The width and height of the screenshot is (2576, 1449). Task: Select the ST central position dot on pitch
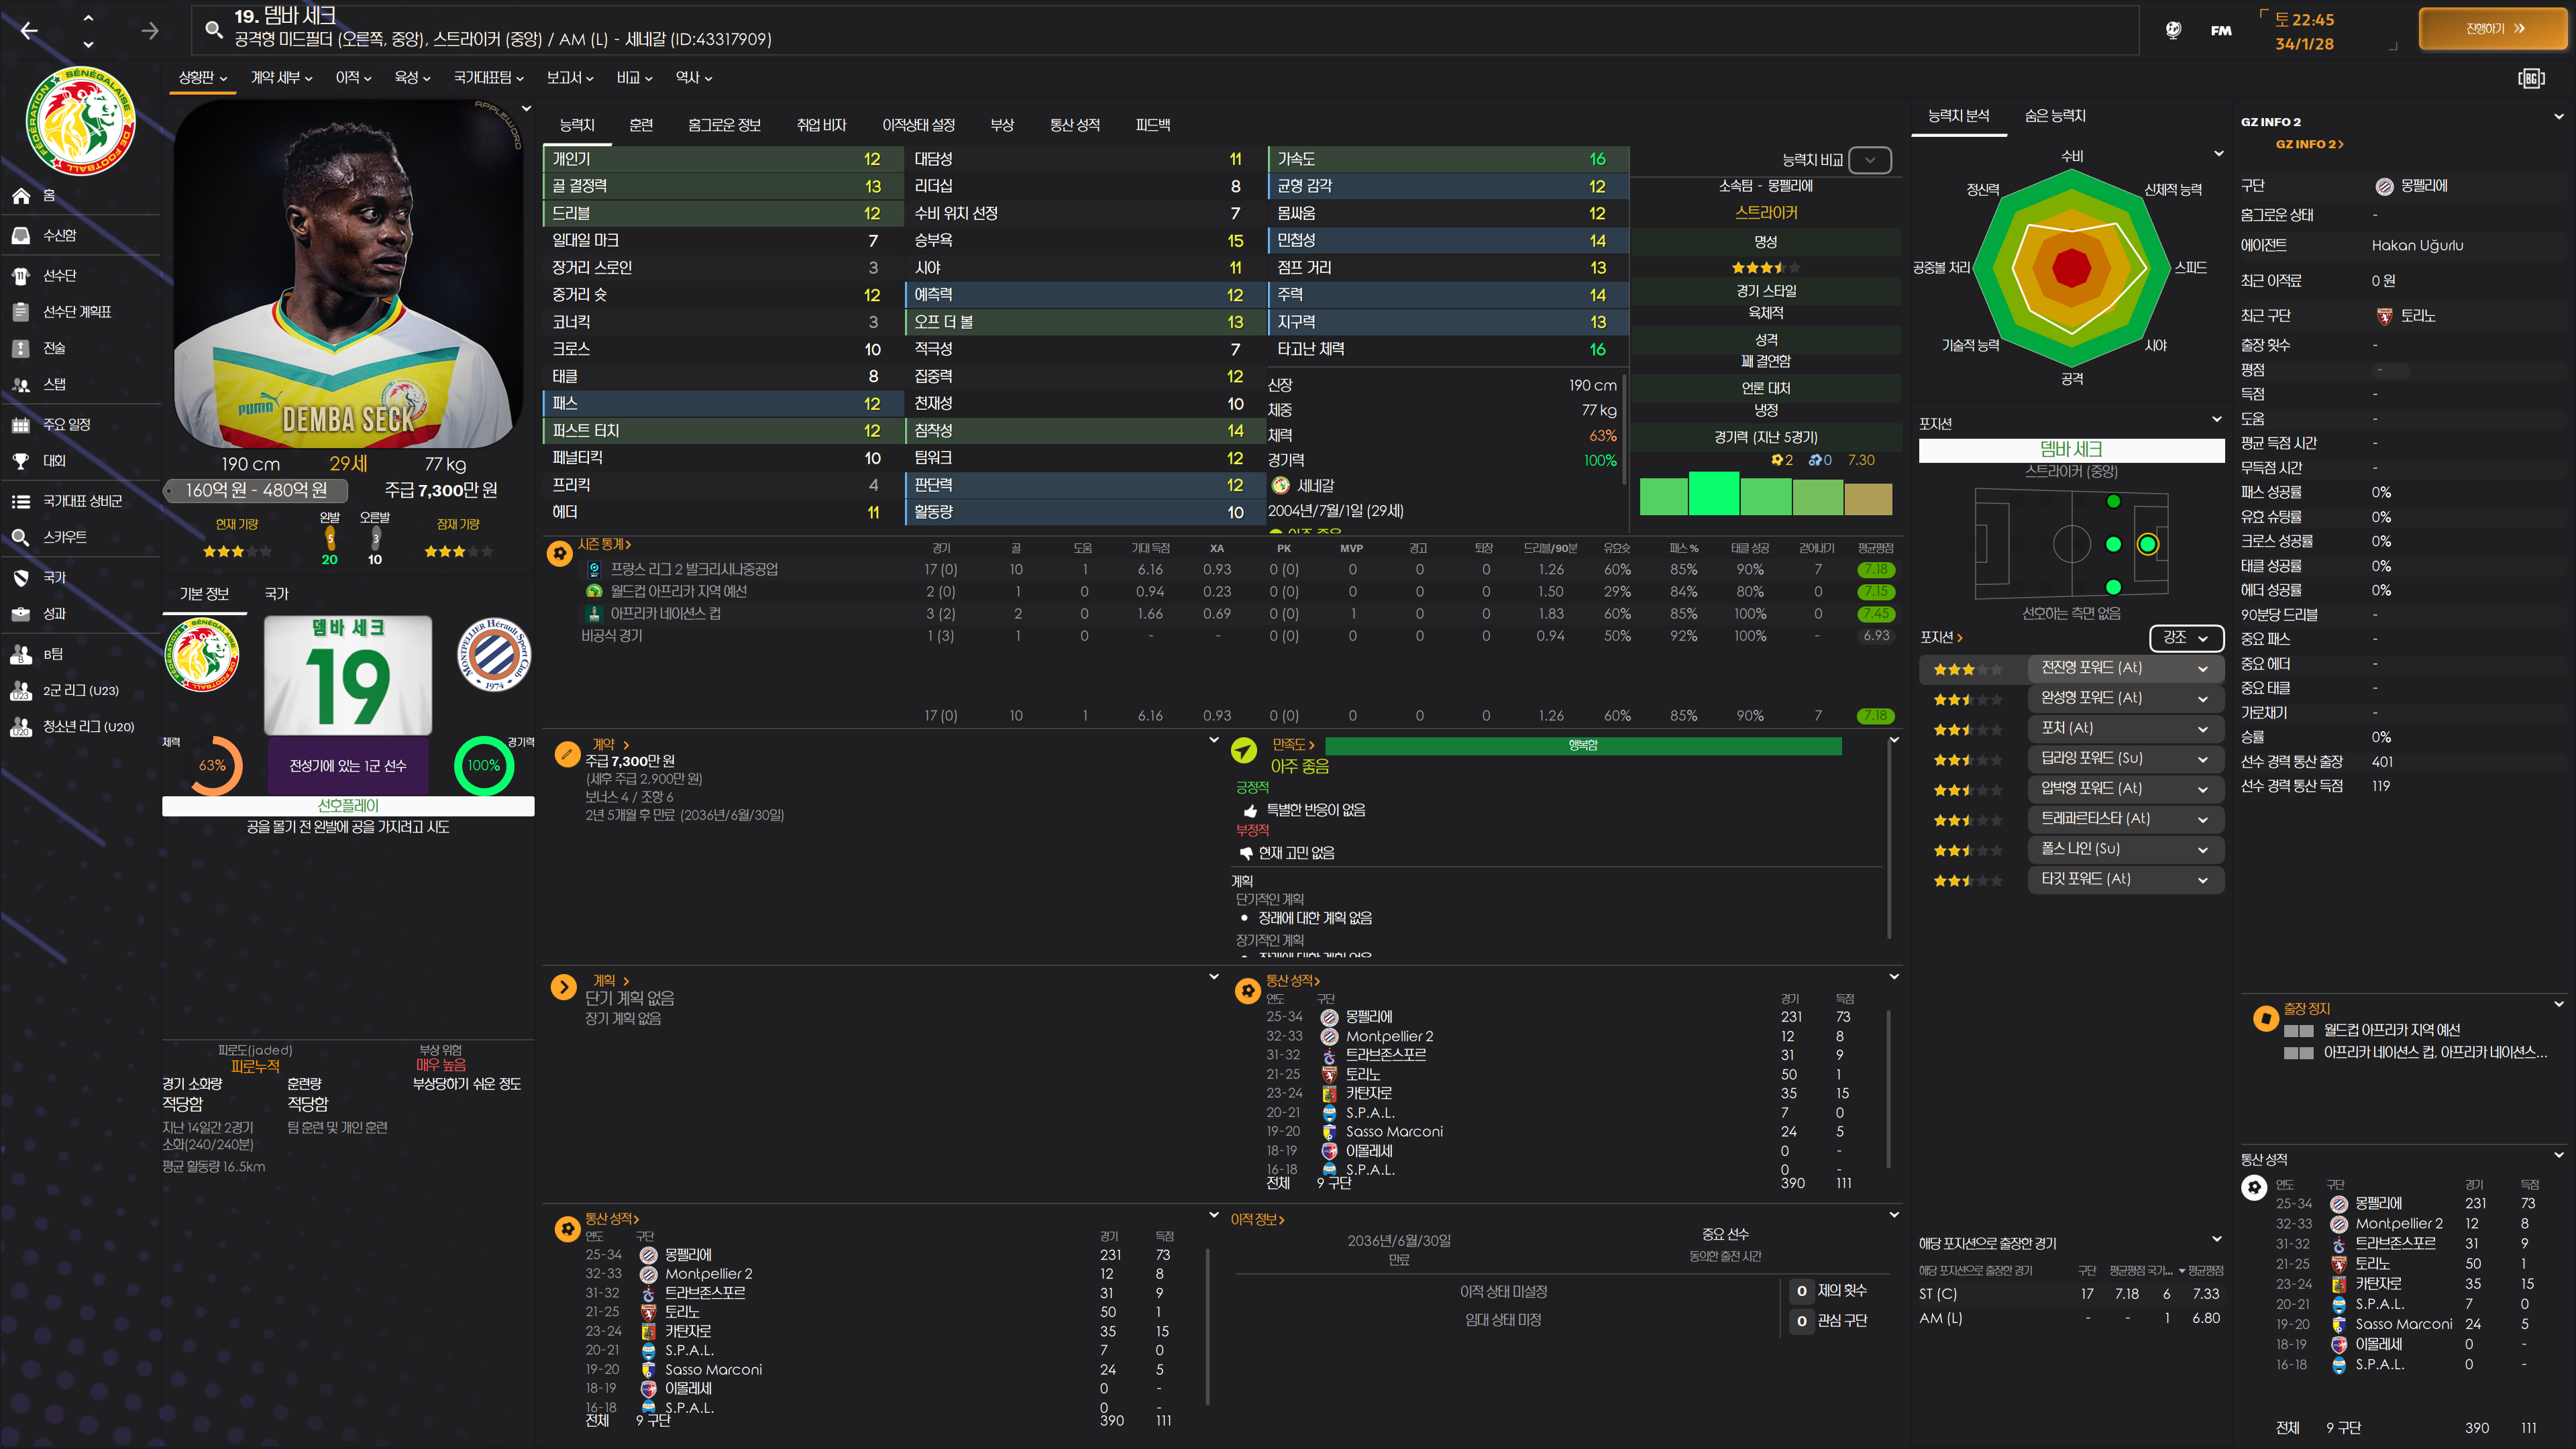pos(2147,544)
